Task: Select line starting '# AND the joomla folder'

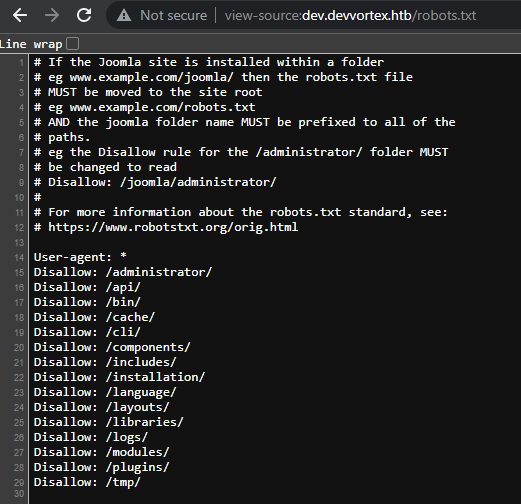Action: pyautogui.click(x=244, y=122)
